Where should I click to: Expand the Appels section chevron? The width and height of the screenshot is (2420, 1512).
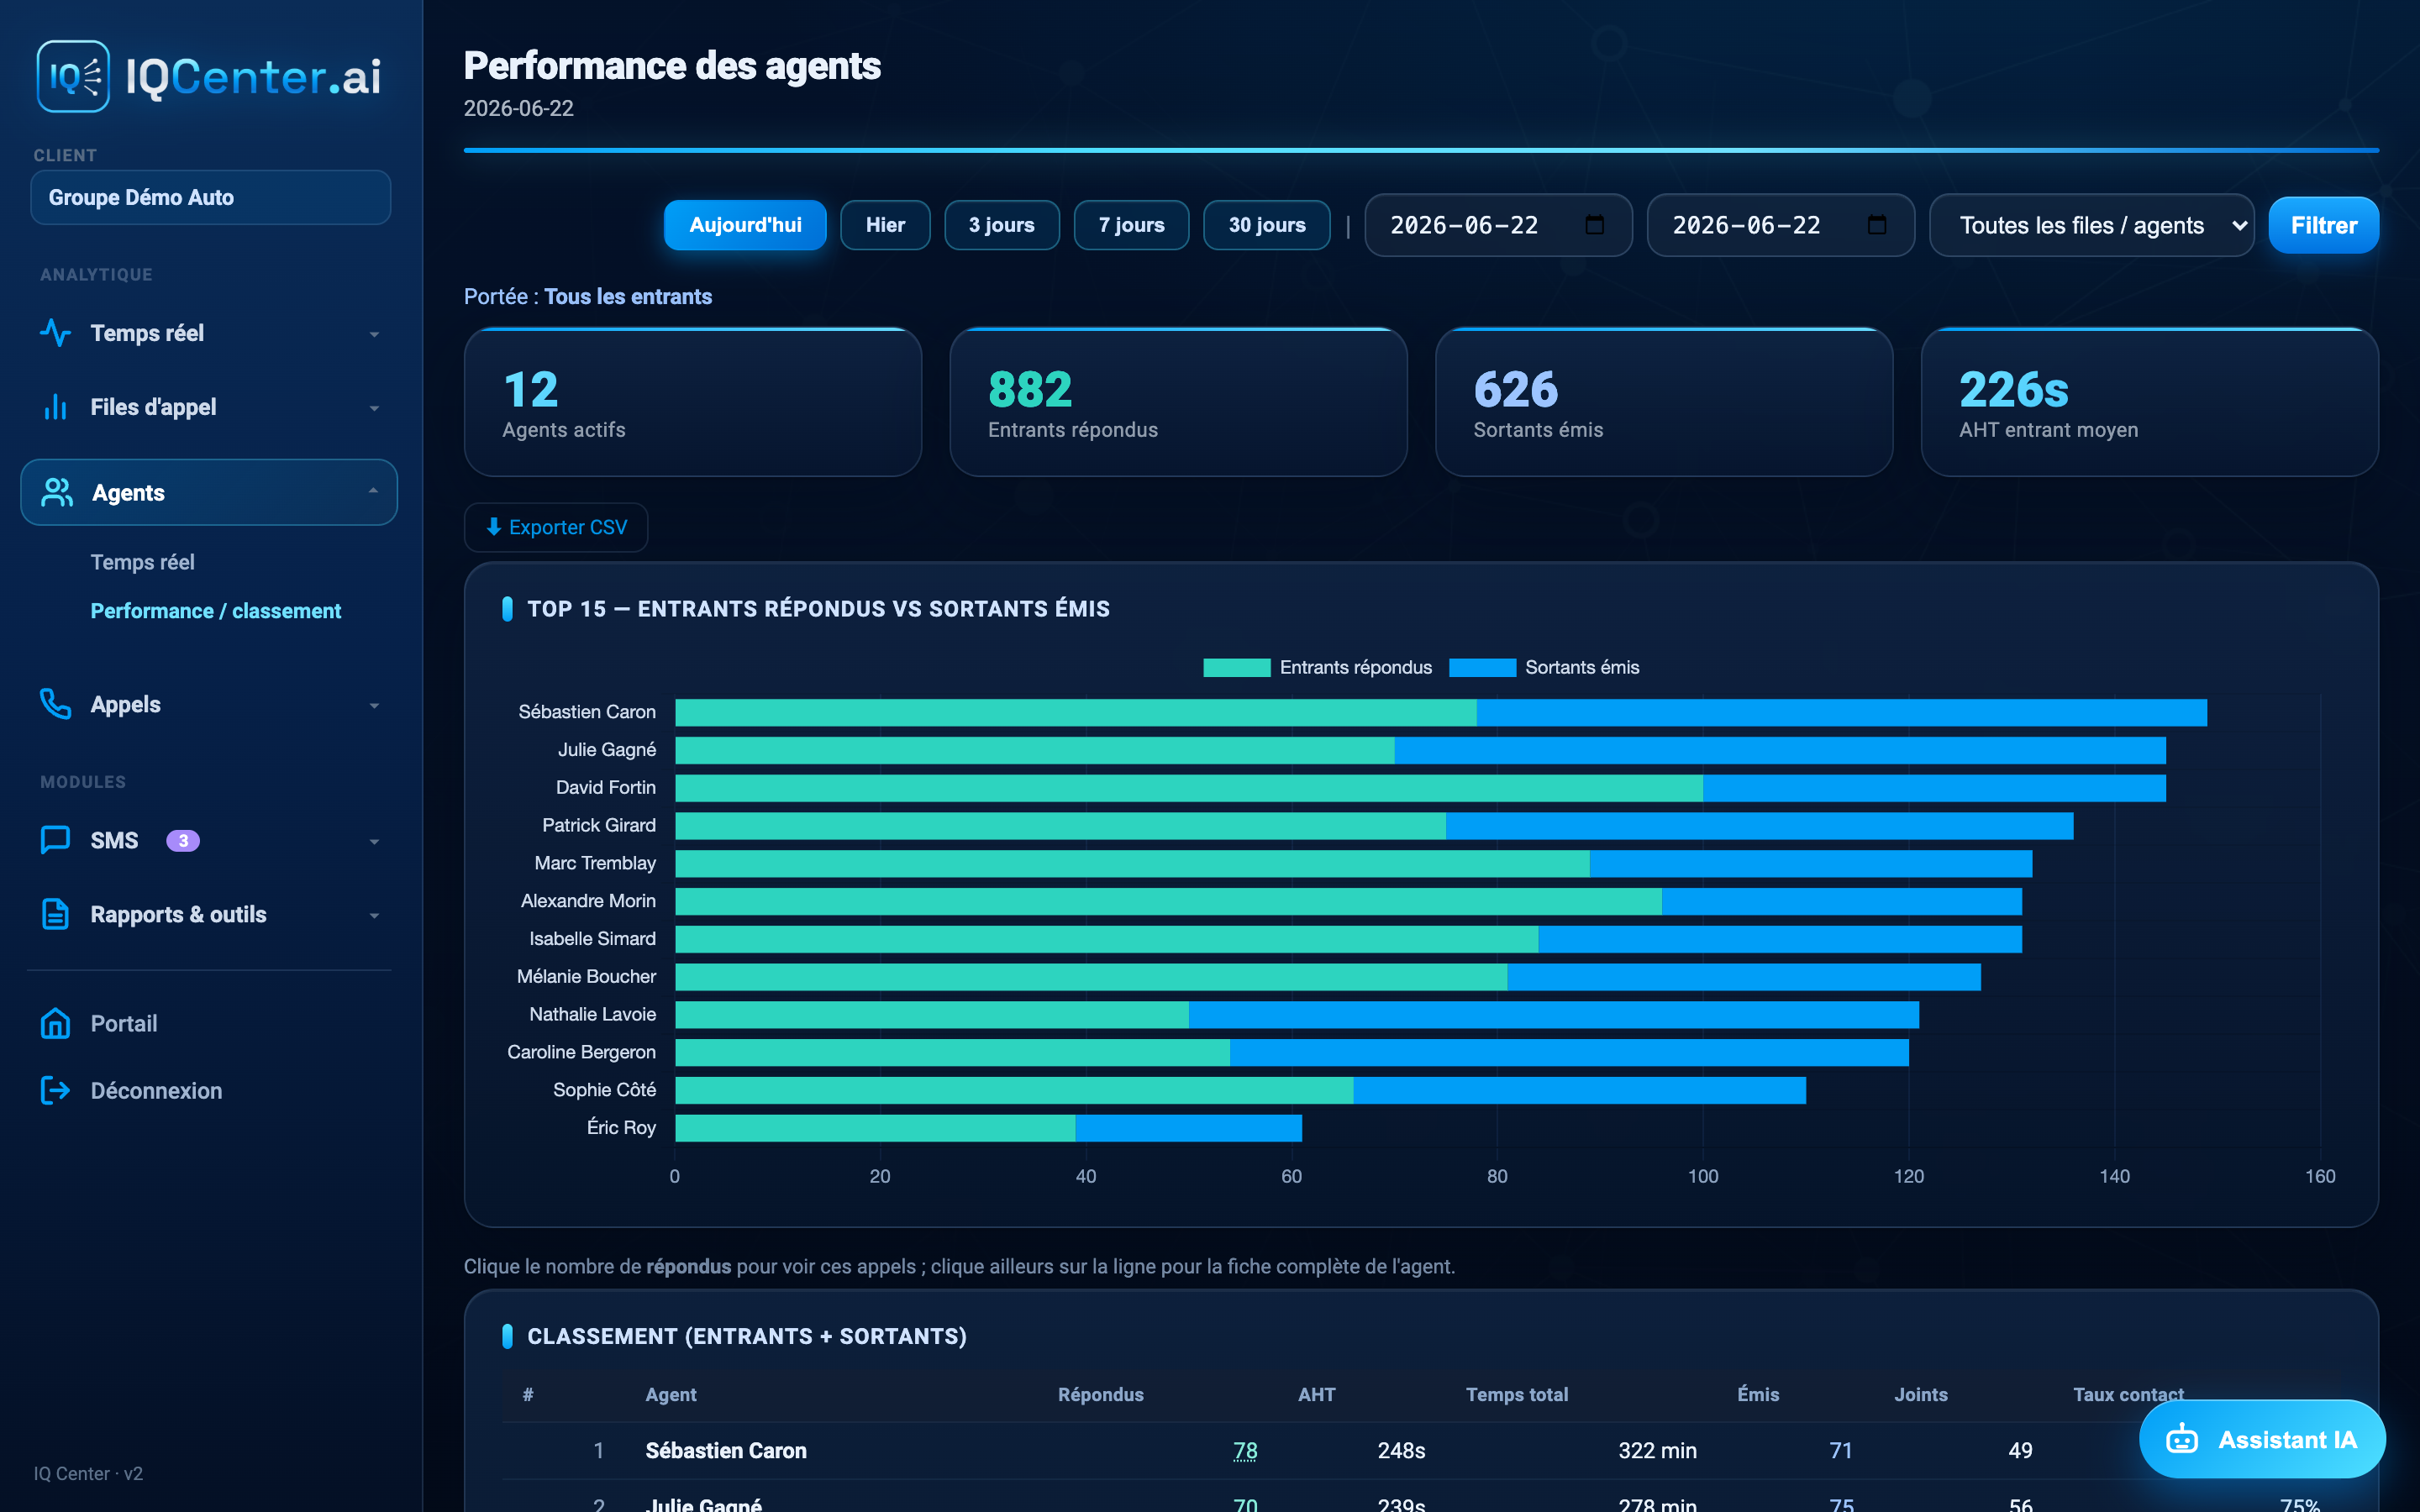pos(374,705)
